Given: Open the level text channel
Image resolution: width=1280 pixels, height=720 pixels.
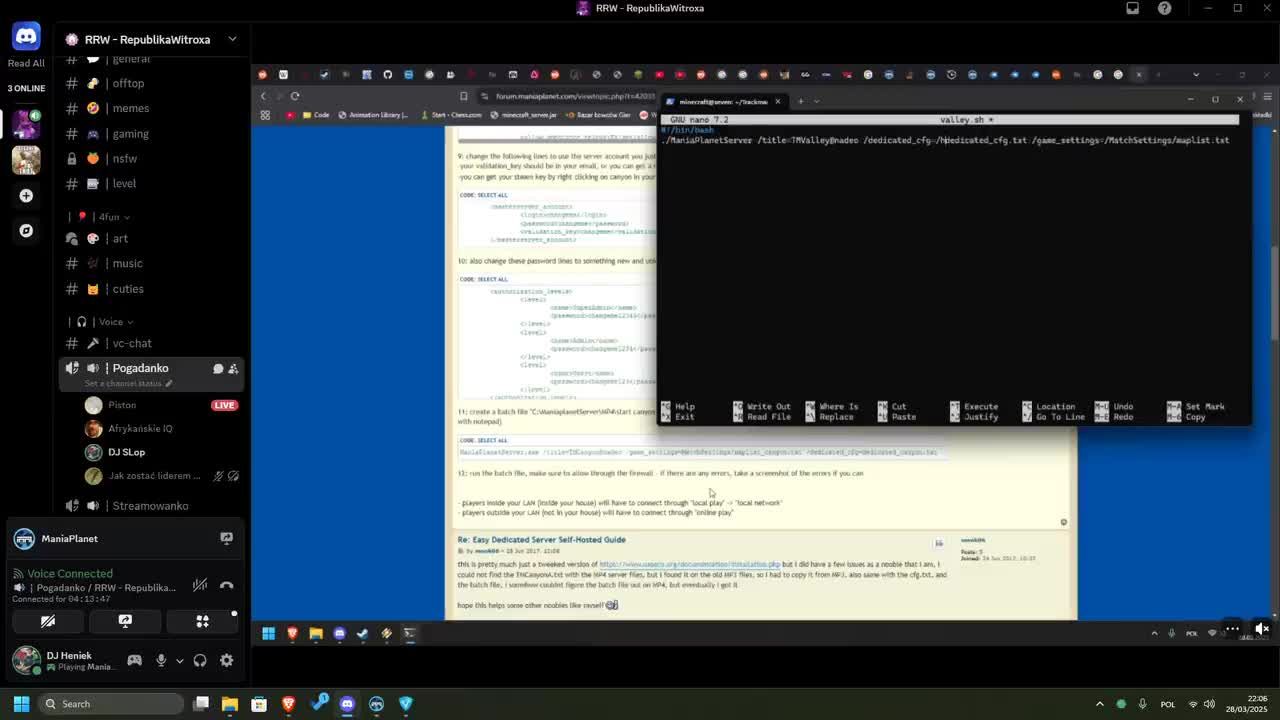Looking at the screenshot, I should (x=151, y=183).
